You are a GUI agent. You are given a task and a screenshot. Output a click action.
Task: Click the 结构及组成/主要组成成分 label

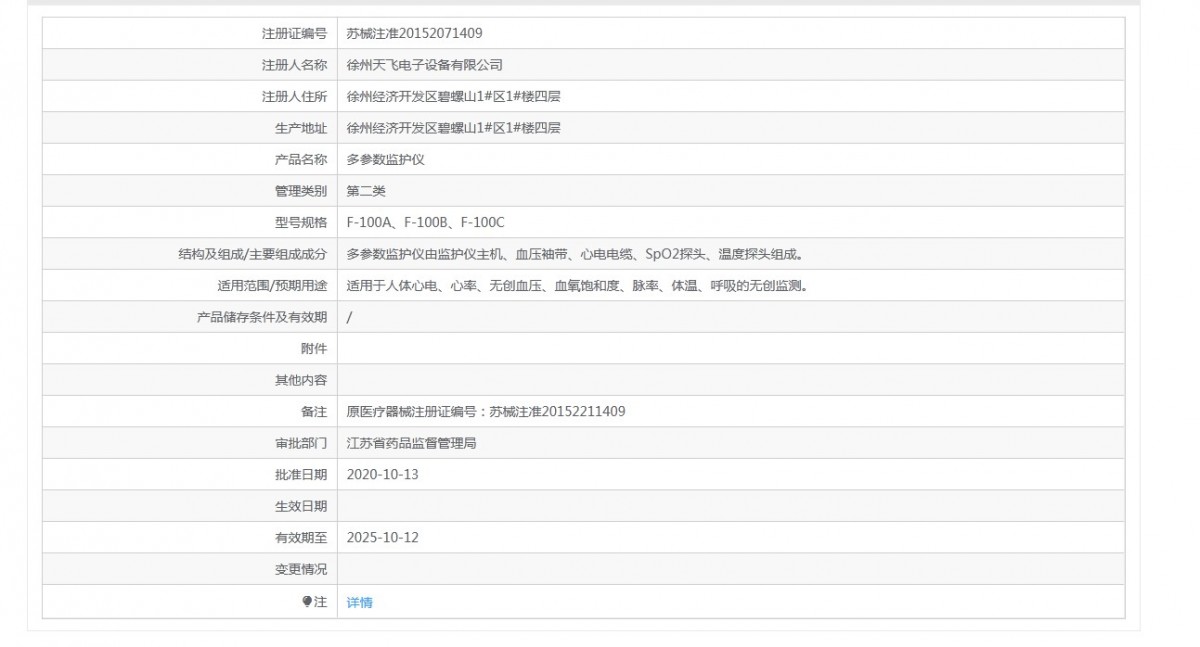click(252, 254)
